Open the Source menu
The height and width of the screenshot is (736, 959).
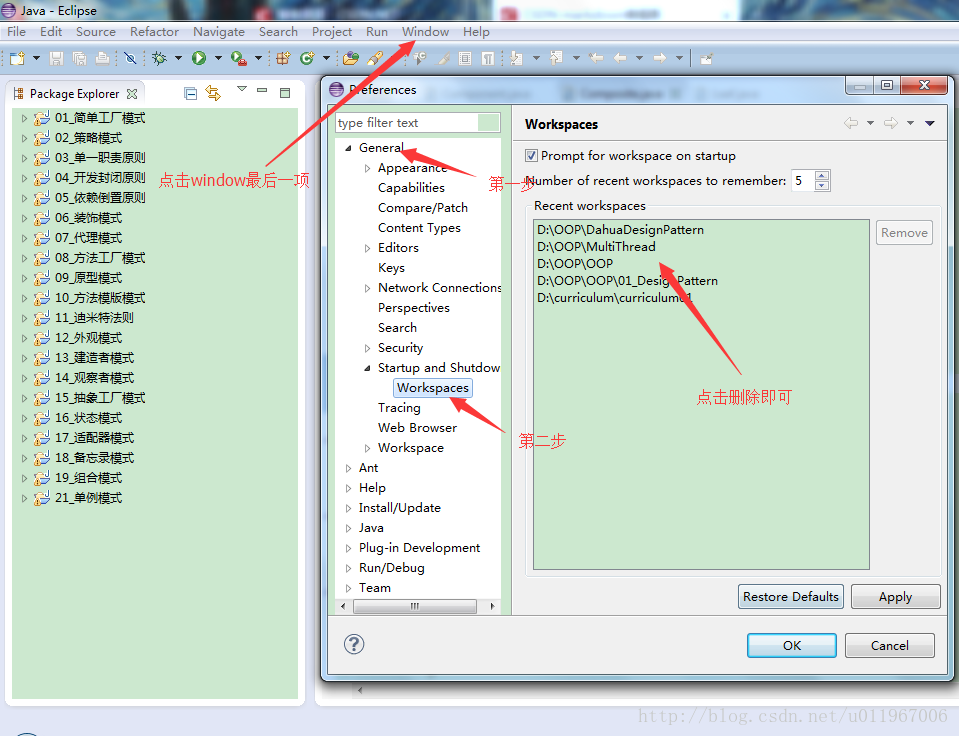(95, 32)
